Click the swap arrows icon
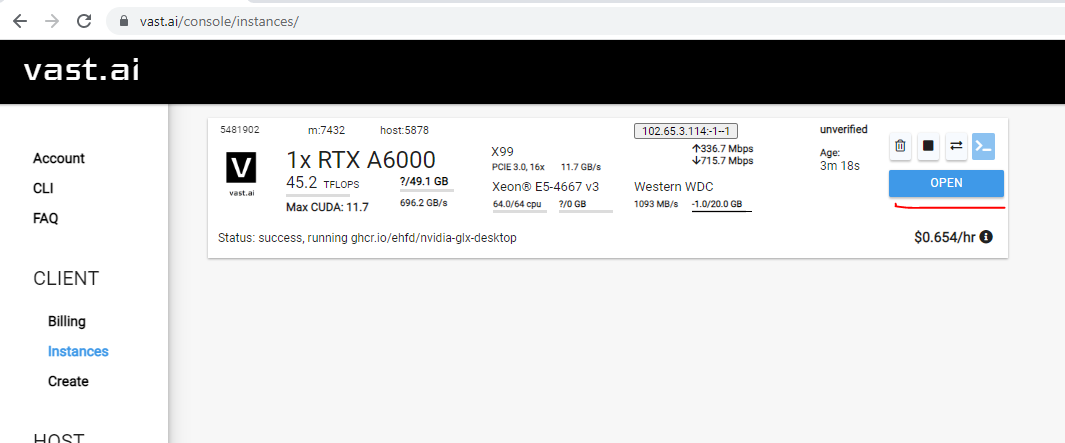 click(x=956, y=146)
